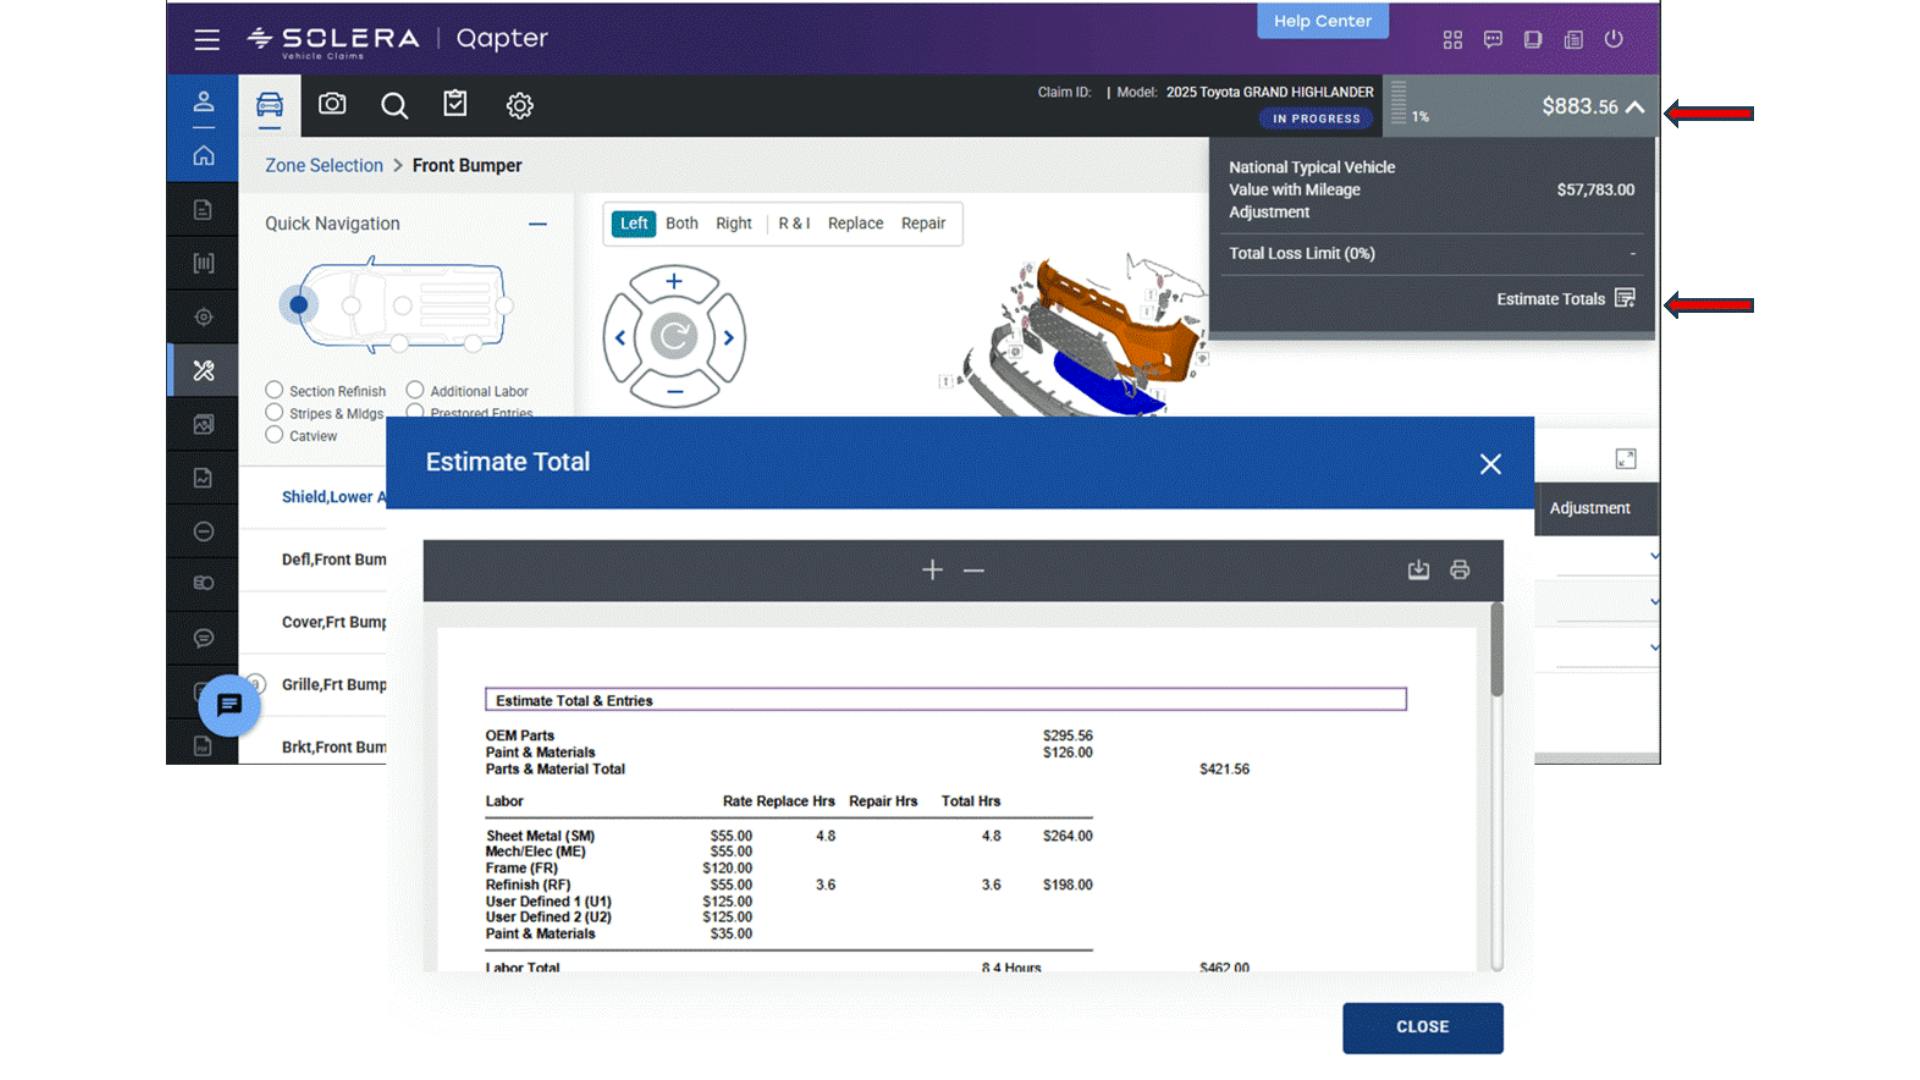The height and width of the screenshot is (1080, 1920).
Task: Collapse the estimate totals panel via its chevron
Action: coord(1637,105)
